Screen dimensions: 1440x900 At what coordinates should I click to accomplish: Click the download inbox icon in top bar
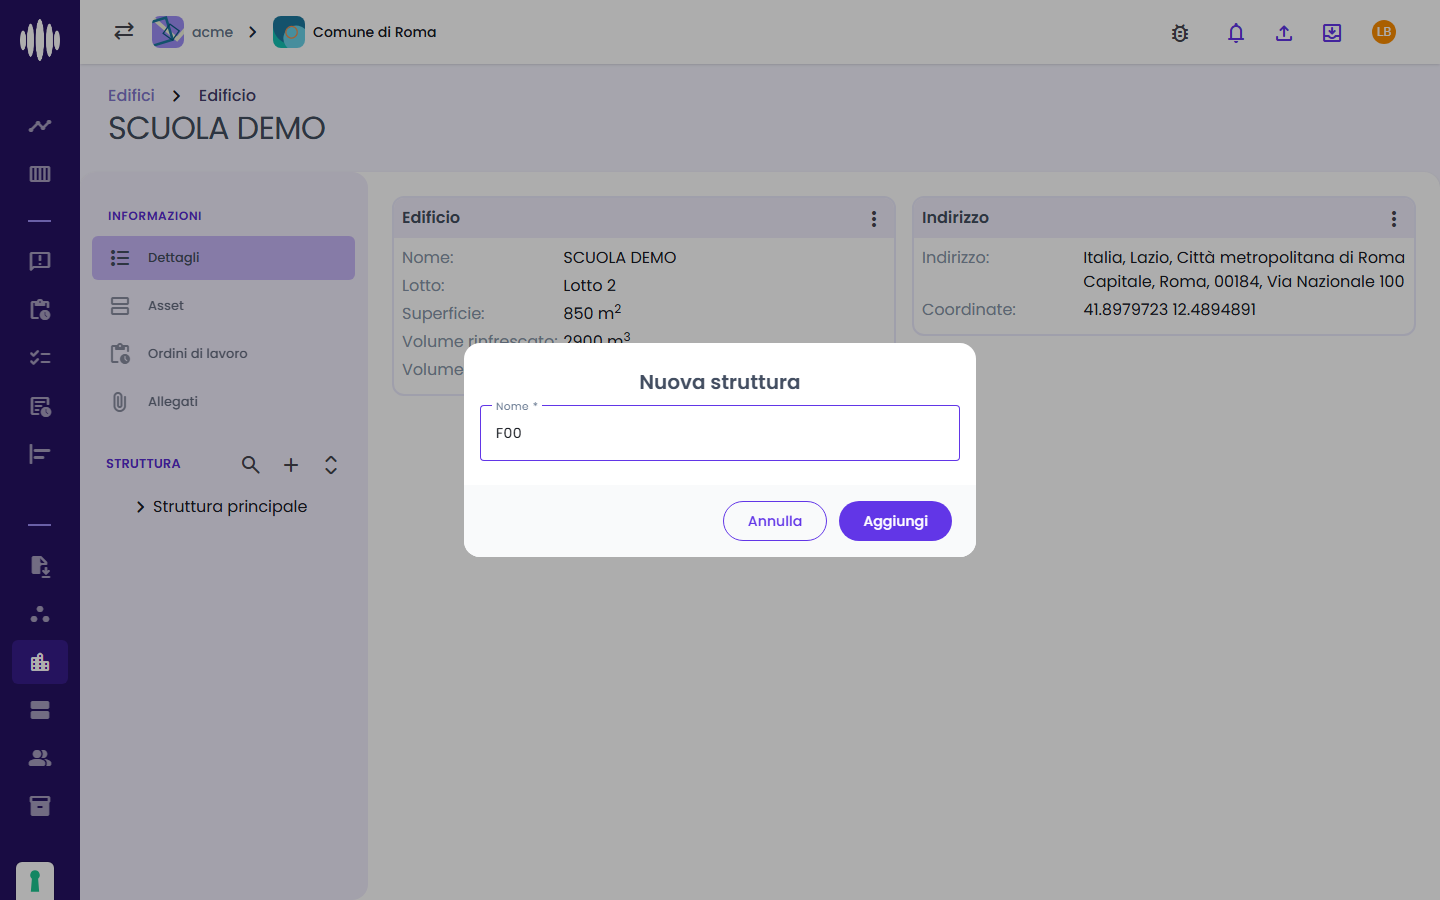(x=1332, y=33)
